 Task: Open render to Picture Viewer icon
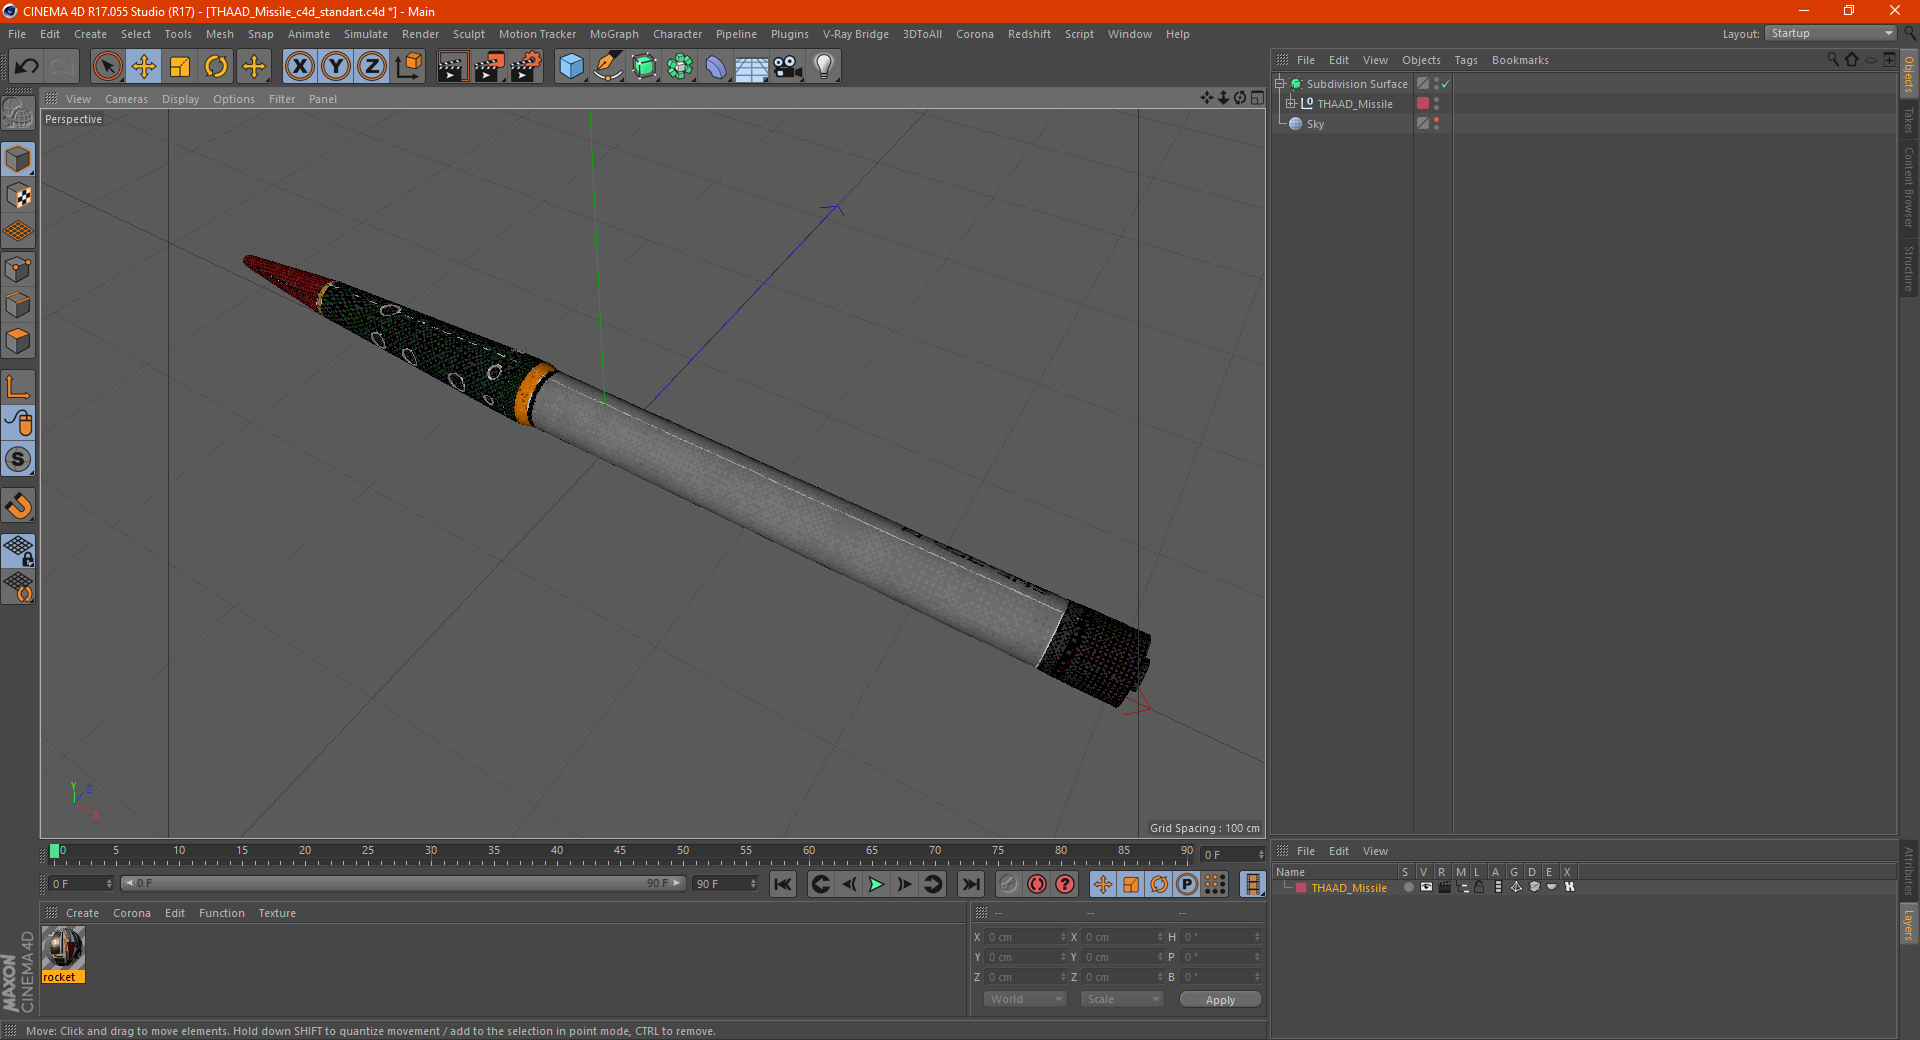(489, 67)
